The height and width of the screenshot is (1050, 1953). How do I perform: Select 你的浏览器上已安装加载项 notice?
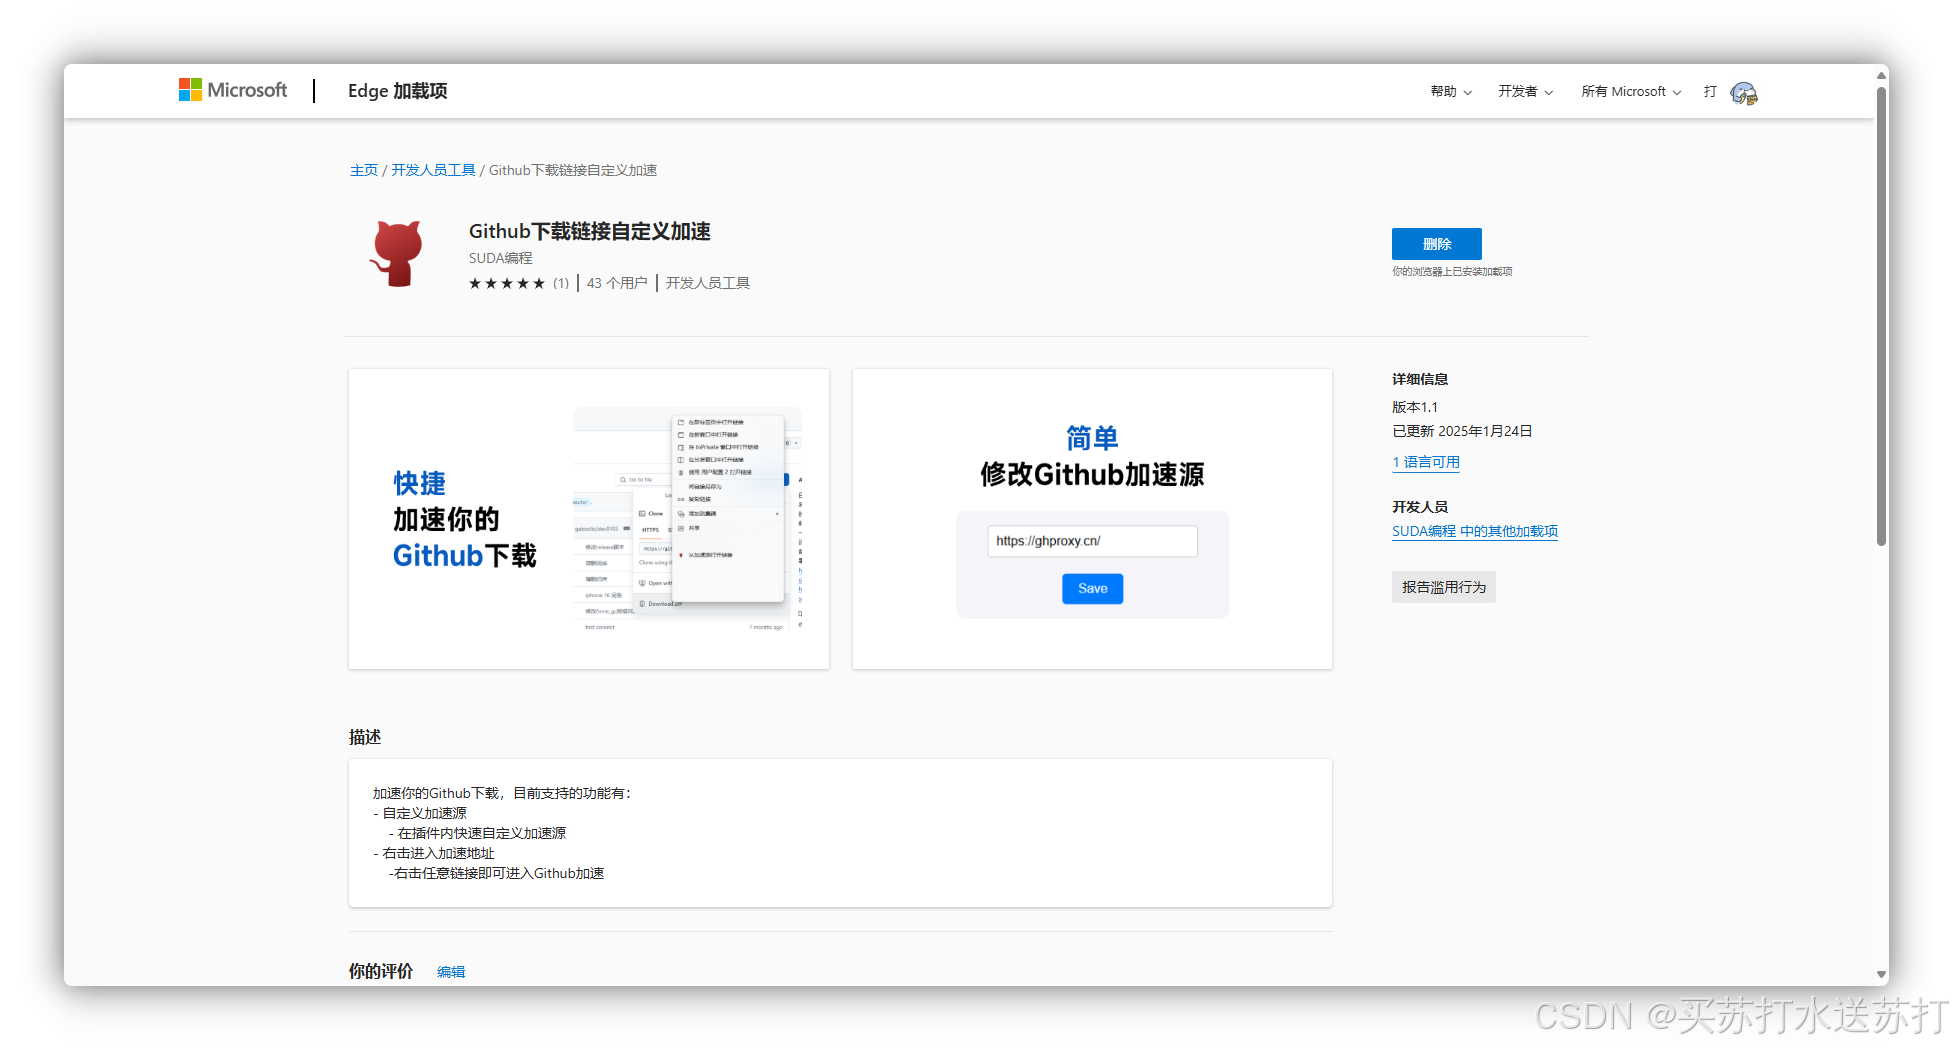click(1452, 272)
